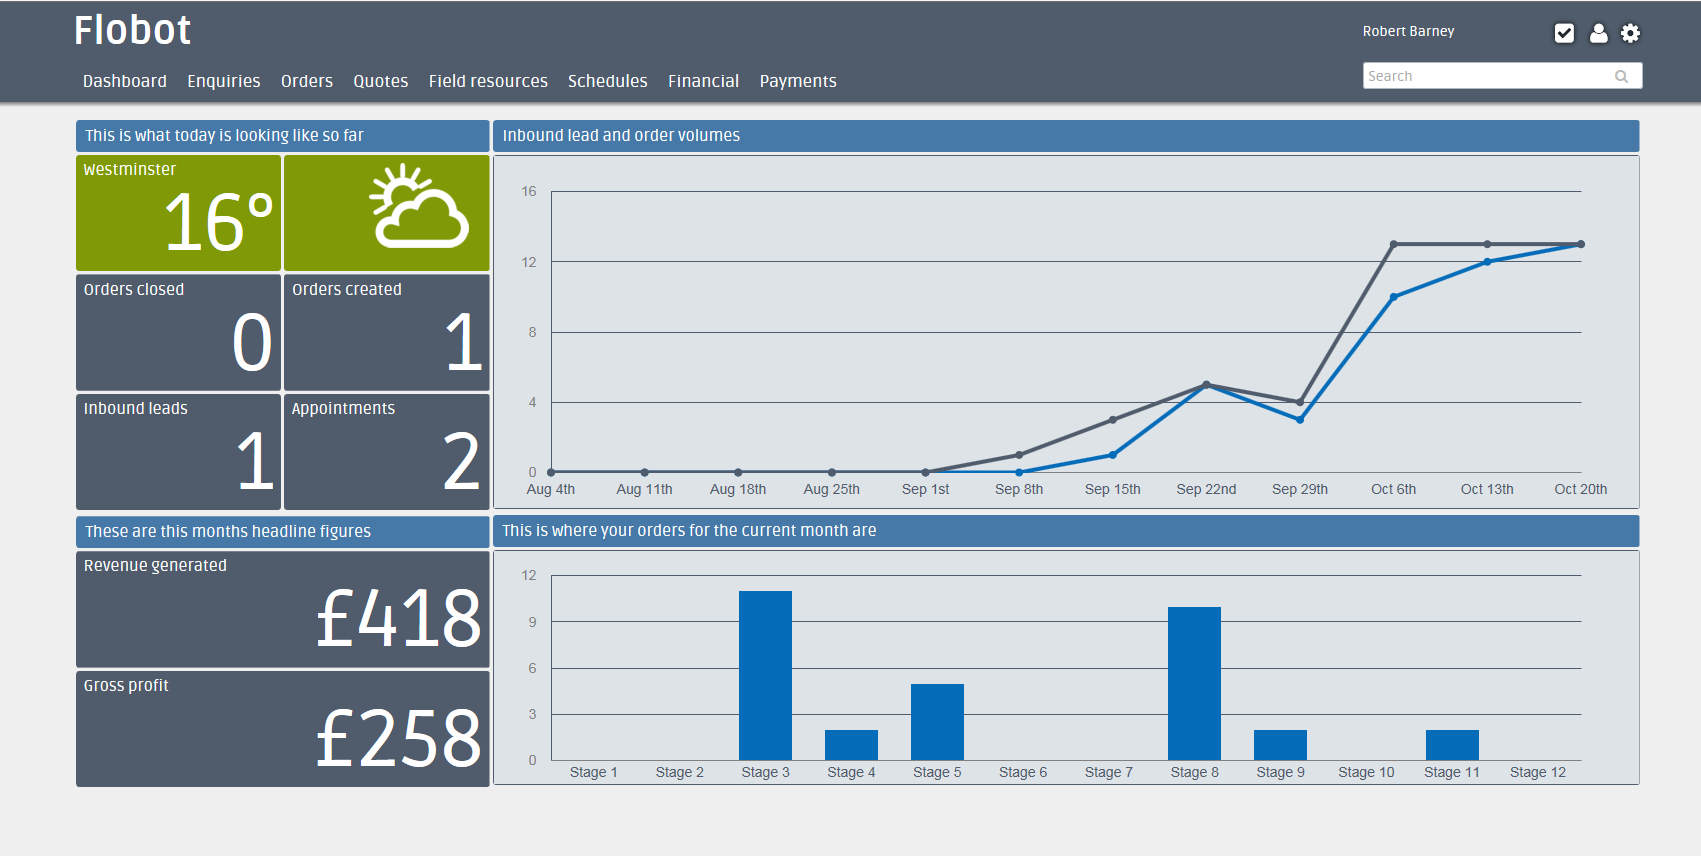The width and height of the screenshot is (1701, 856).
Task: Open the Orders menu item
Action: (x=307, y=81)
